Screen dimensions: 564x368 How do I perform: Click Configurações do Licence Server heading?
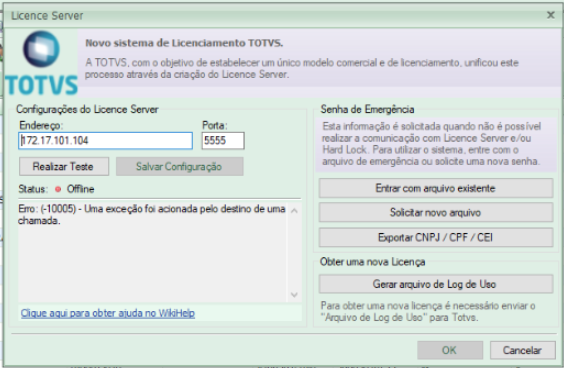click(87, 109)
